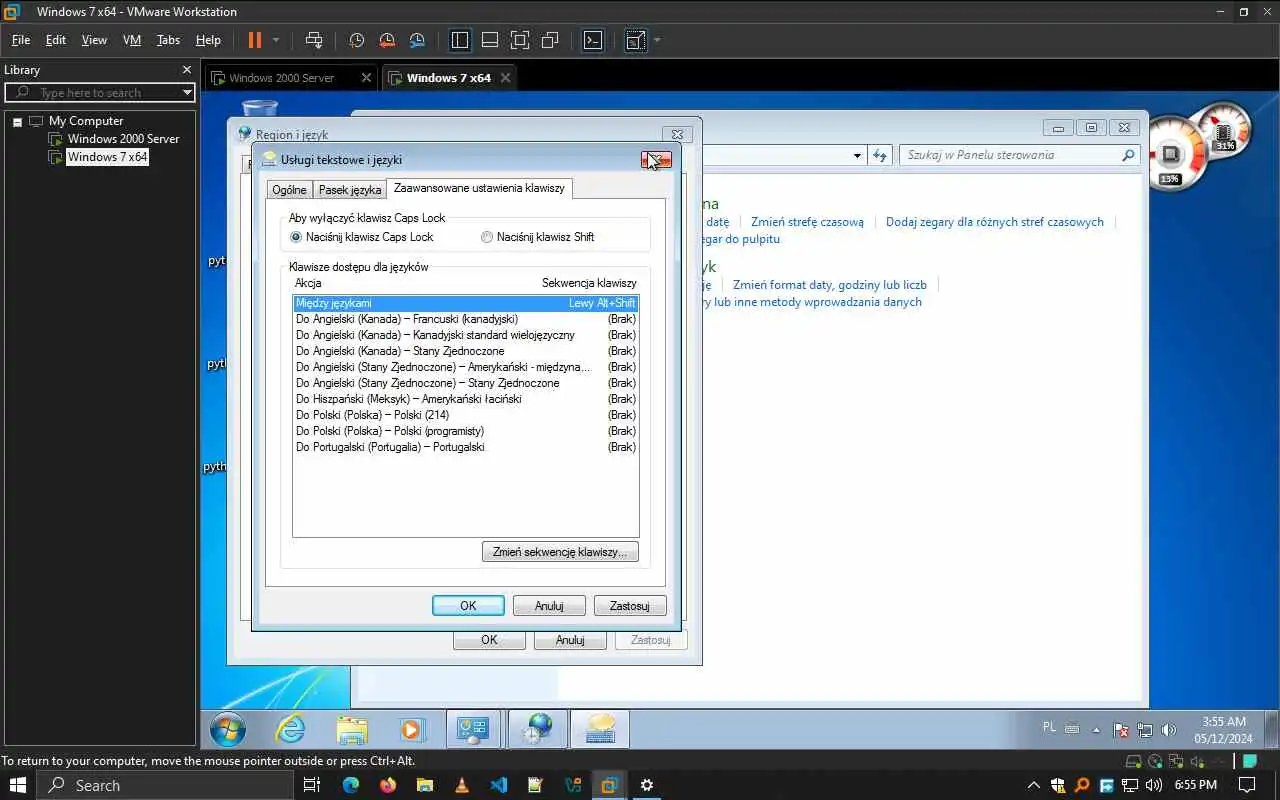
Task: Open the dropdown arrow beside the stretch guest icon
Action: click(x=657, y=40)
